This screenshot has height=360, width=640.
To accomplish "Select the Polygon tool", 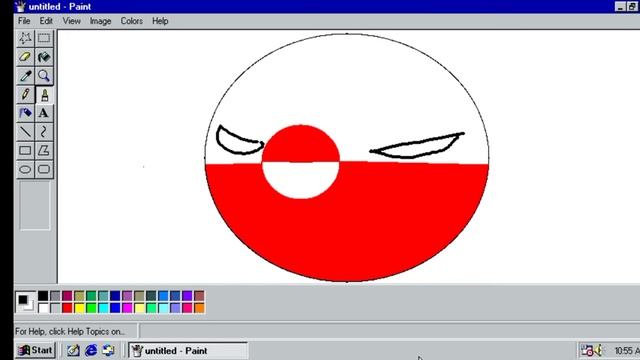I will pos(44,151).
